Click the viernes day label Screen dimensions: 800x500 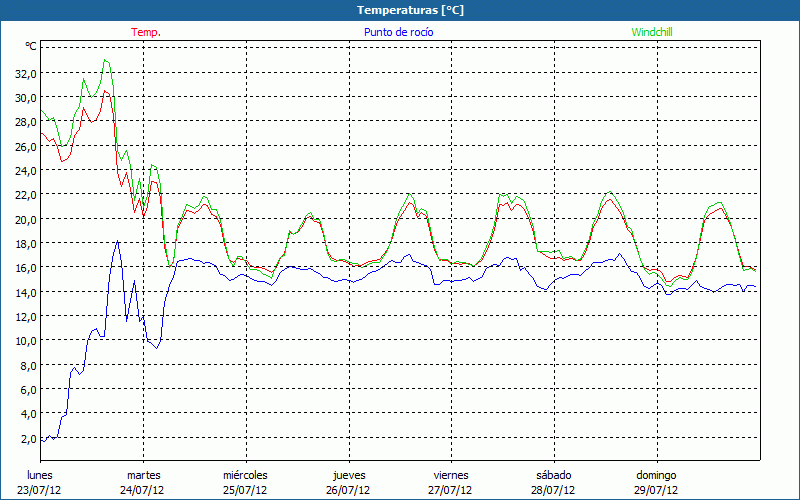tap(451, 474)
